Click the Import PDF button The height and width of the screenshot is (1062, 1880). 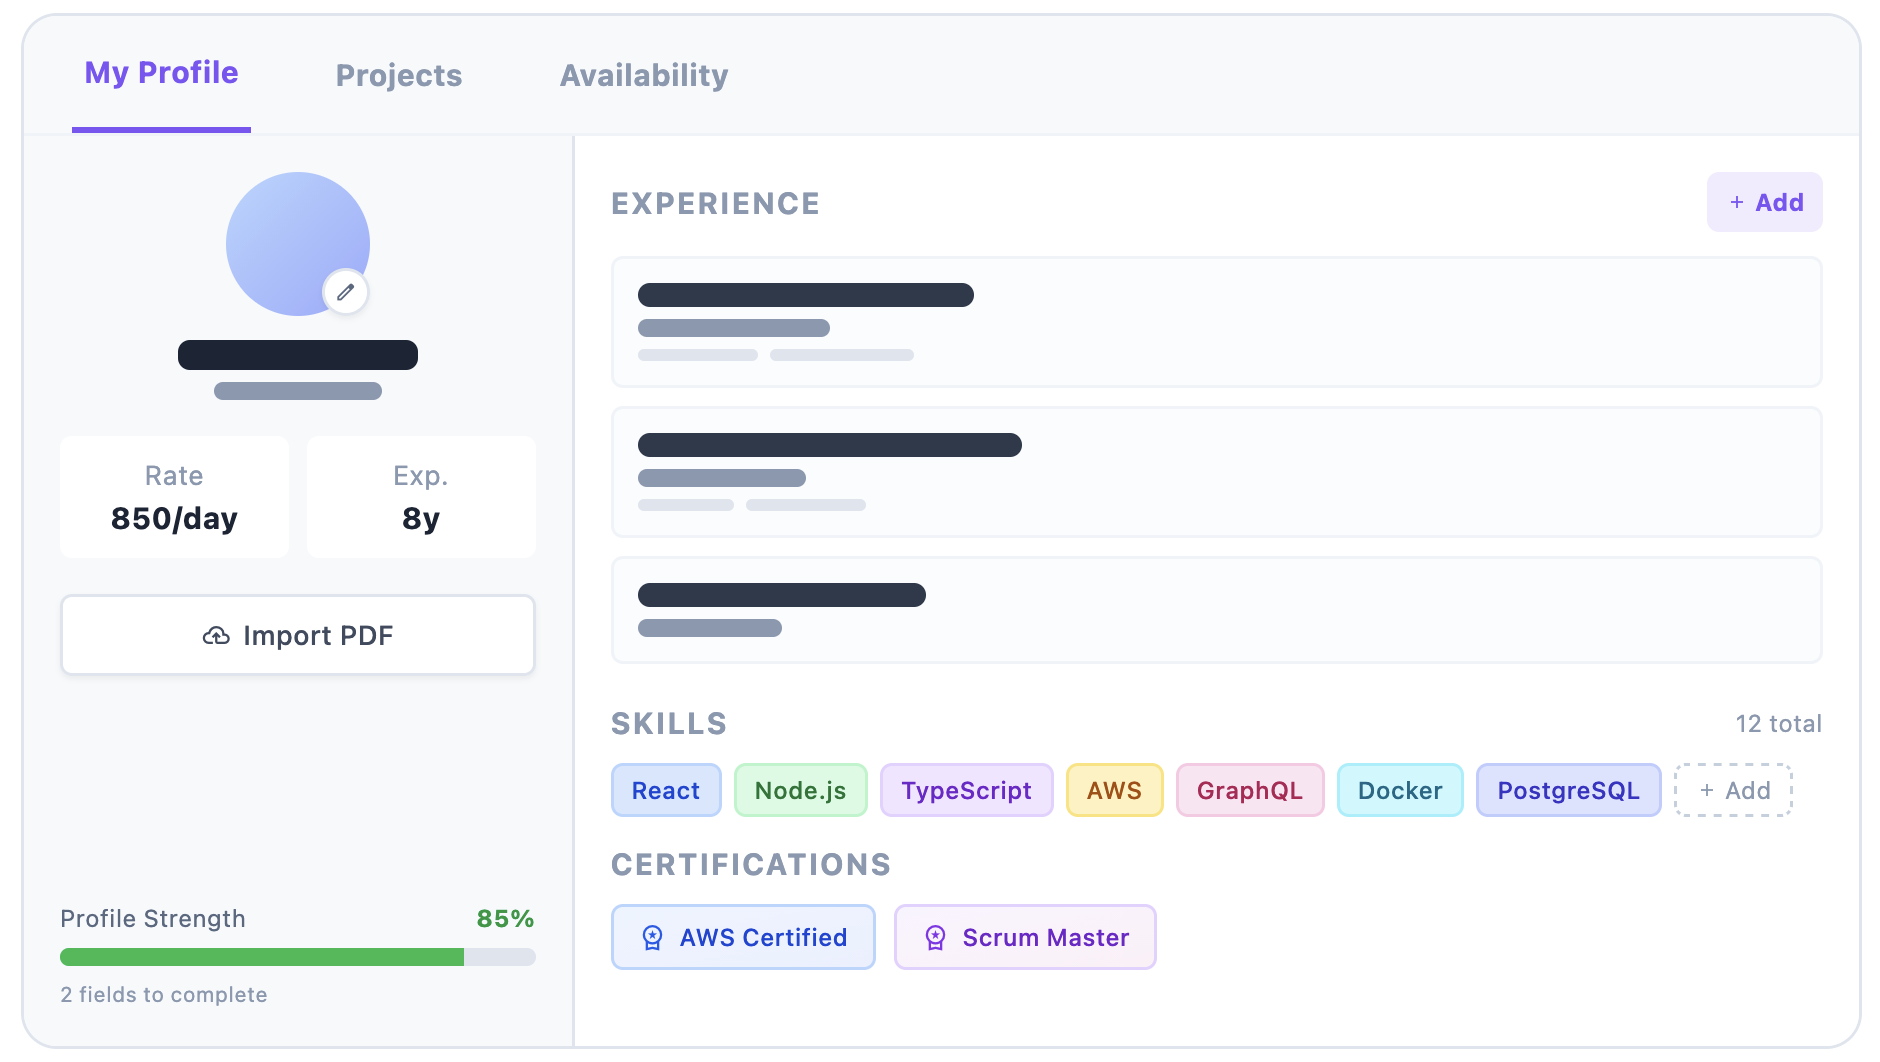coord(297,635)
